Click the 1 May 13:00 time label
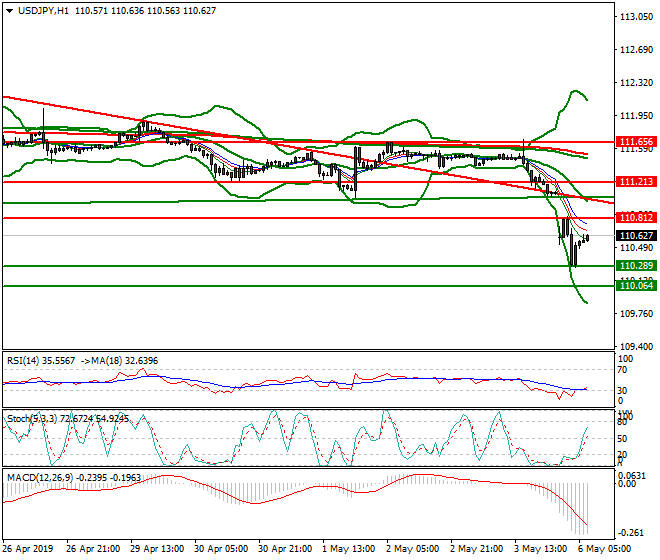 click(348, 549)
